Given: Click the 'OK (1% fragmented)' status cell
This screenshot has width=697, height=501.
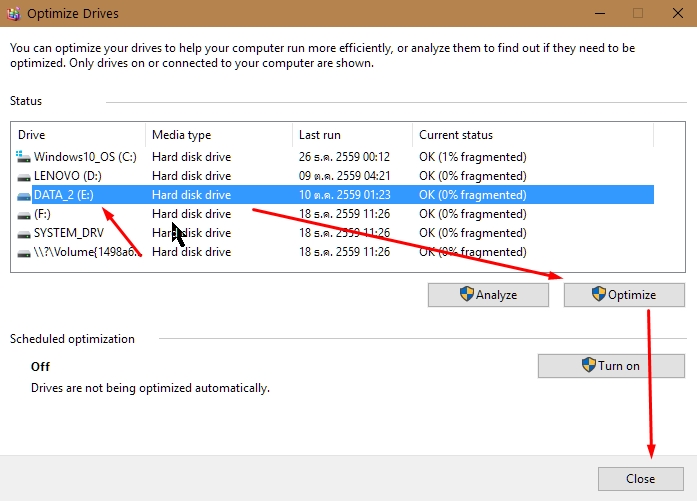Looking at the screenshot, I should 473,157.
